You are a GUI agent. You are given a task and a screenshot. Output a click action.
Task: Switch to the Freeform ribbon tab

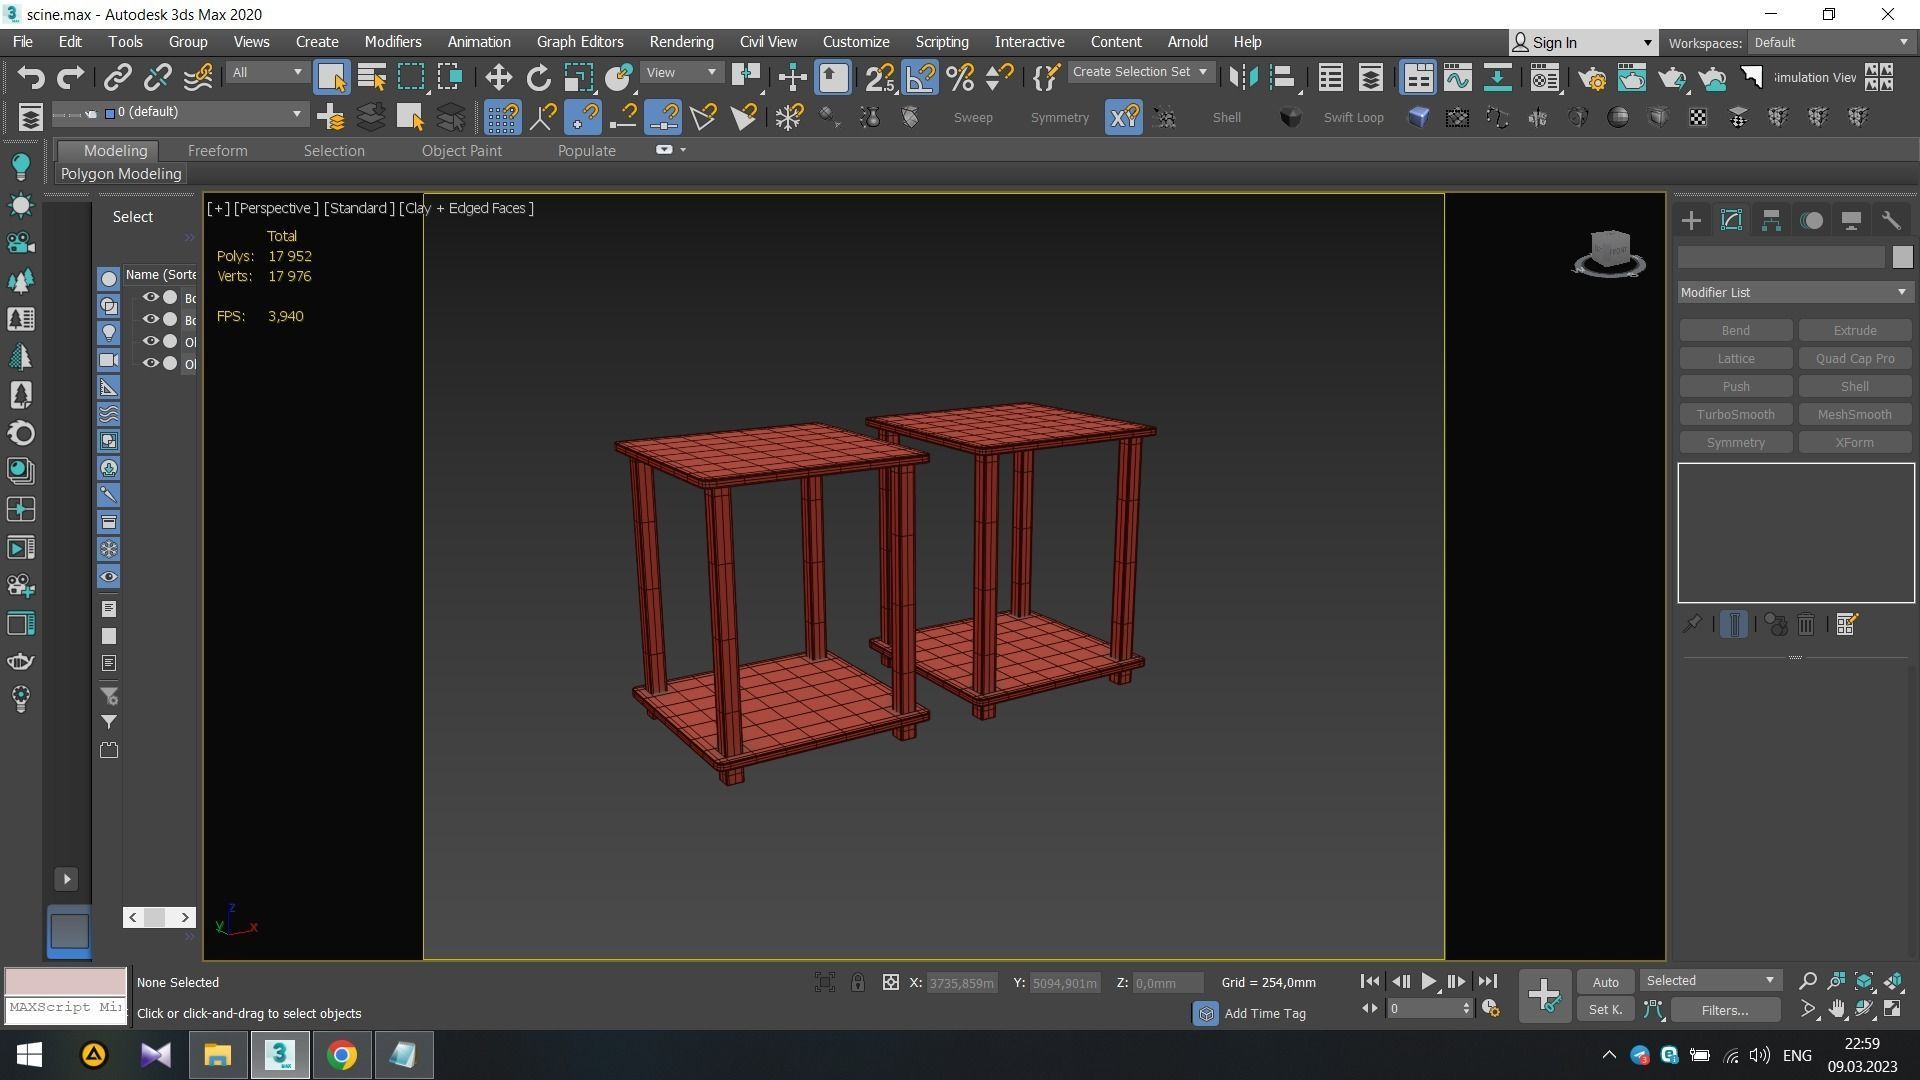pyautogui.click(x=217, y=151)
